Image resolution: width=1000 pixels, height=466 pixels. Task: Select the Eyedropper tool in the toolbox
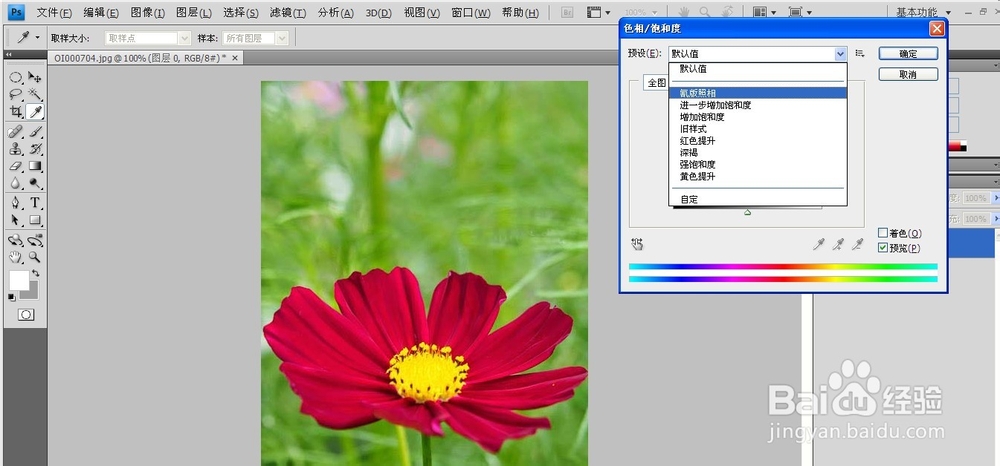point(35,112)
